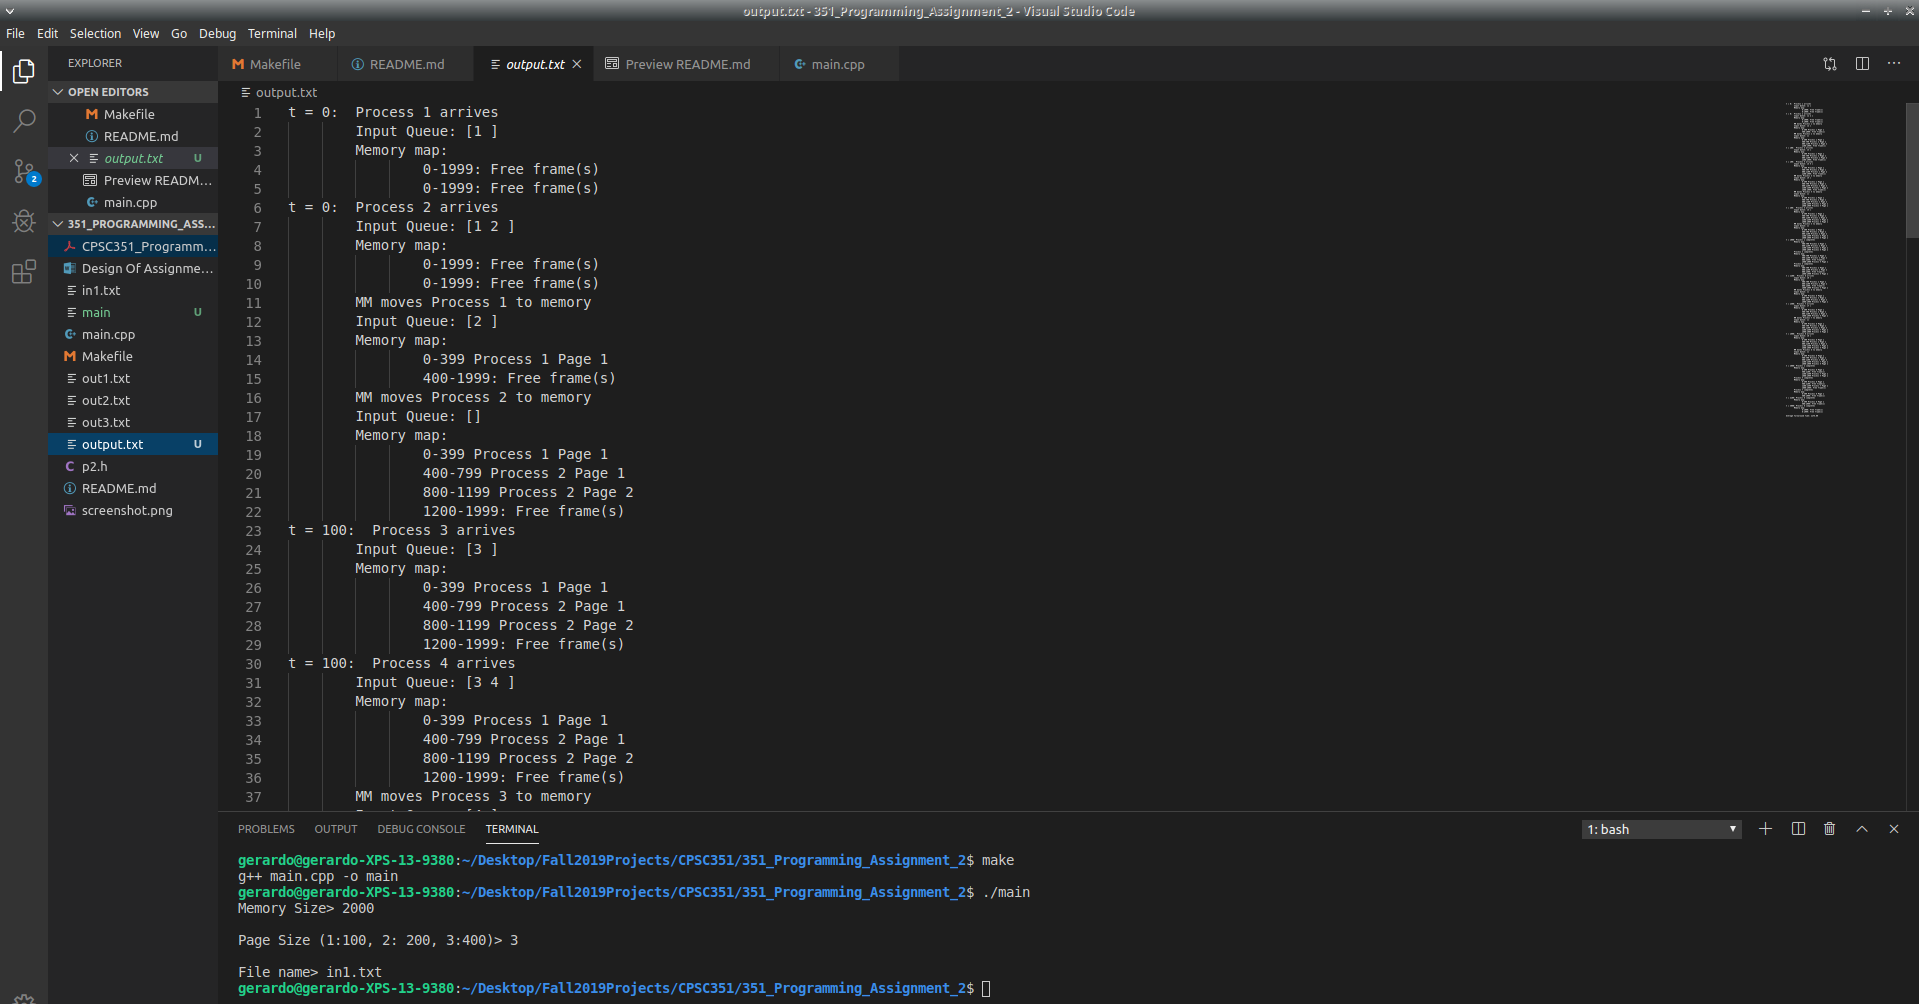Show the PROBLEMS panel tab

[x=266, y=829]
